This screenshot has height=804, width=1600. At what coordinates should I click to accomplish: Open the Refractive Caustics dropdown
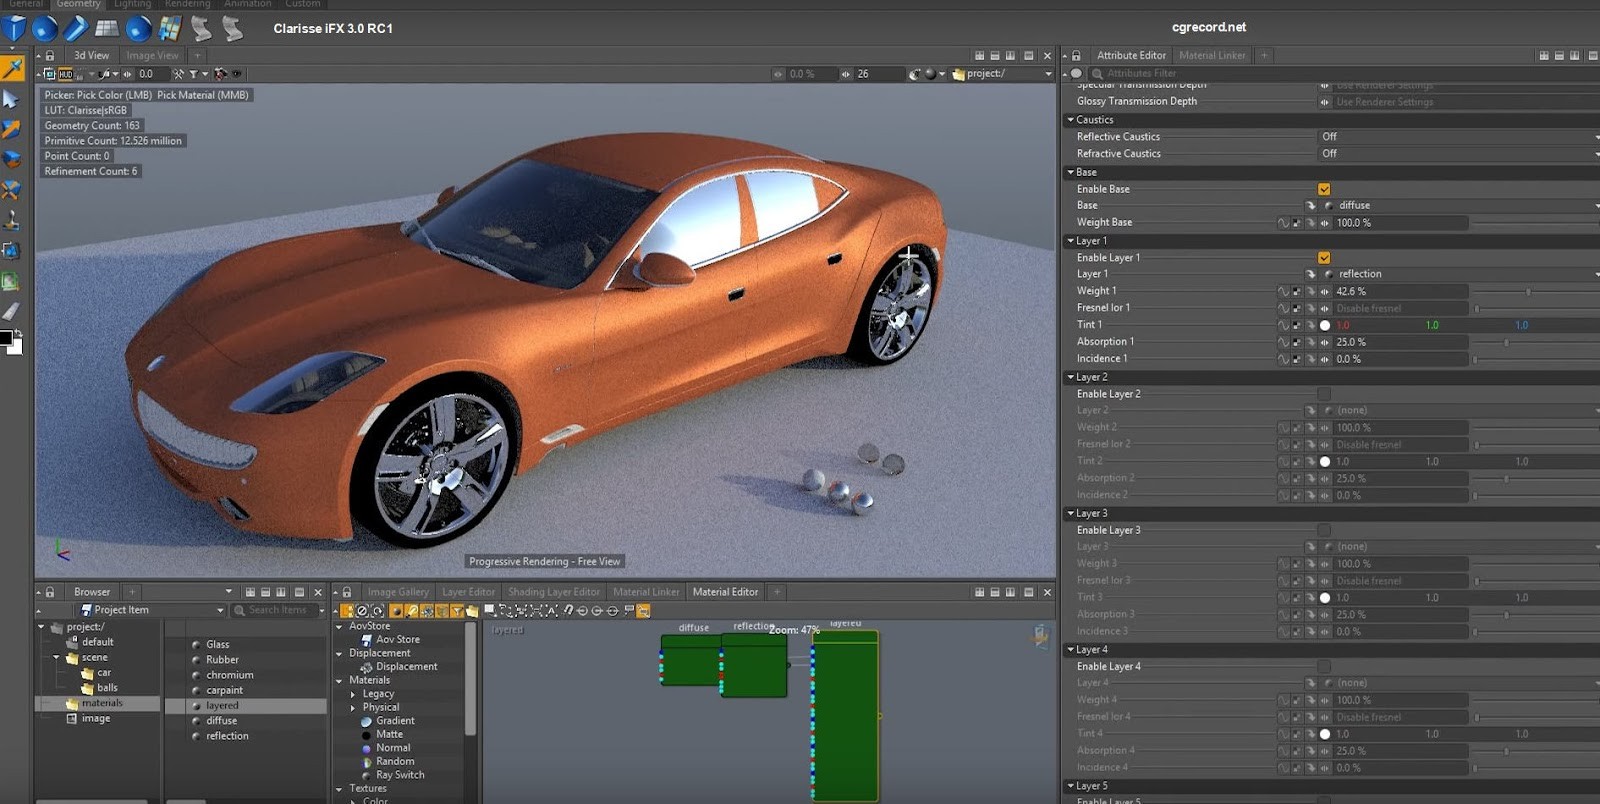(1459, 154)
